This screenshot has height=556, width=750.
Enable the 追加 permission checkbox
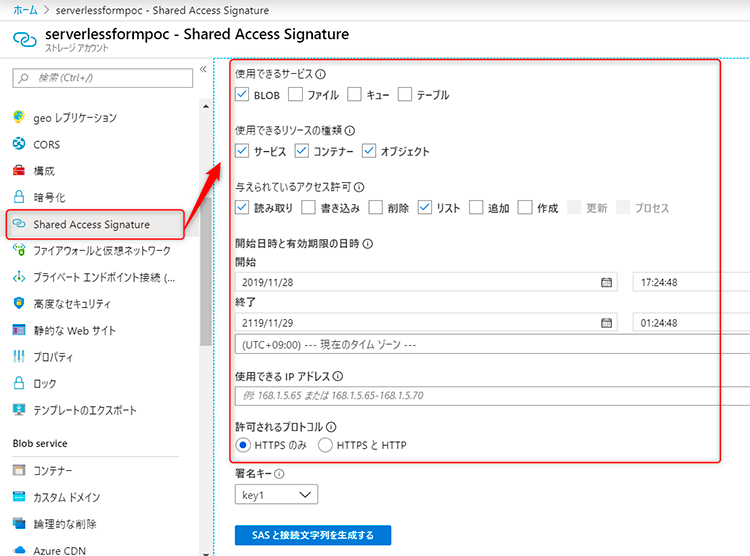click(x=476, y=207)
